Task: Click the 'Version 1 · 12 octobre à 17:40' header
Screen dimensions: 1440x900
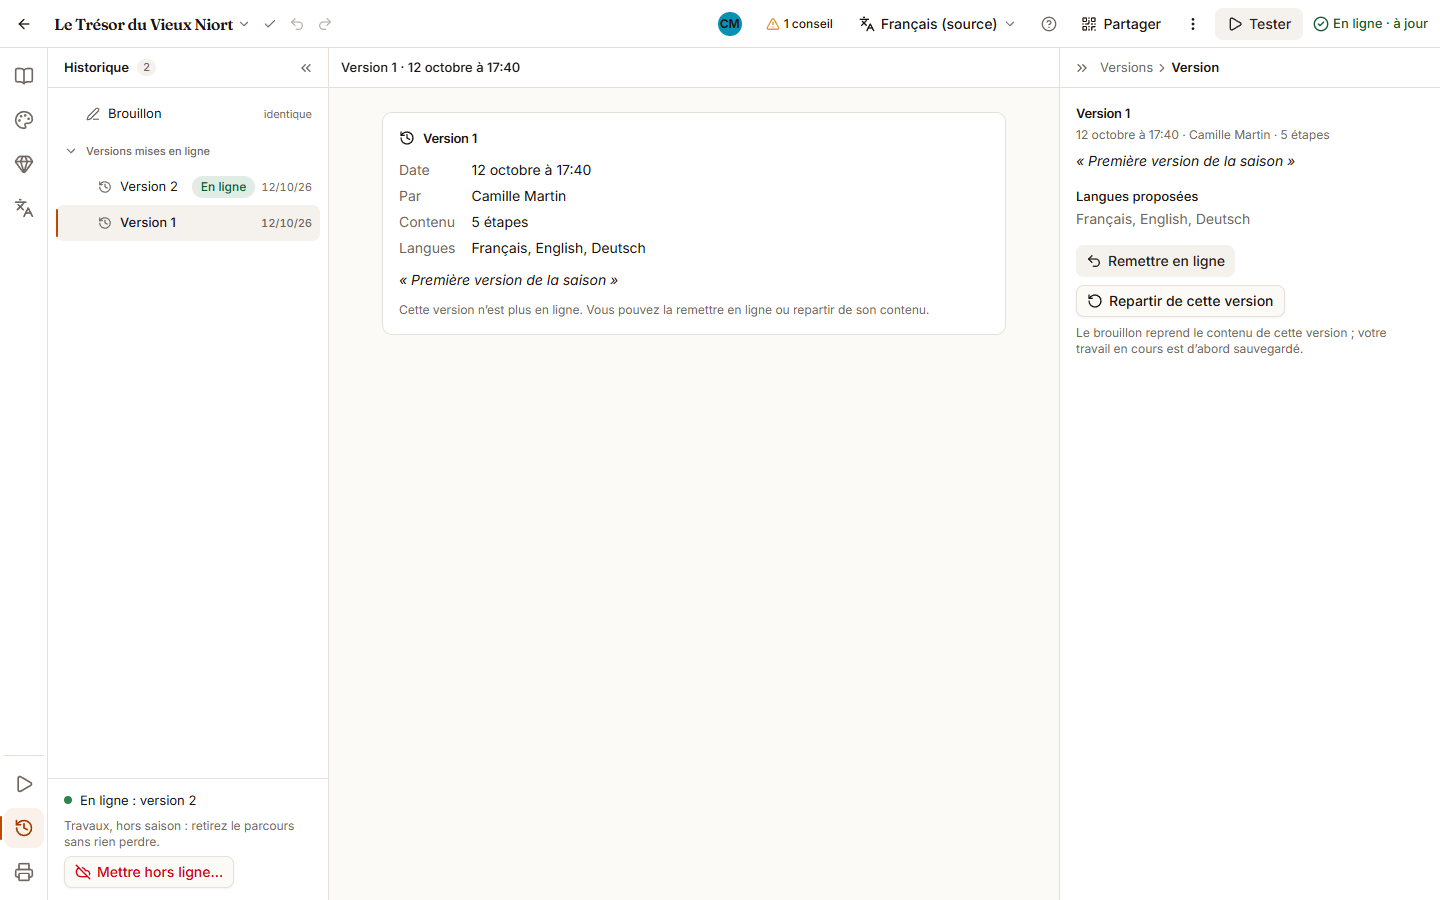Action: pyautogui.click(x=430, y=68)
